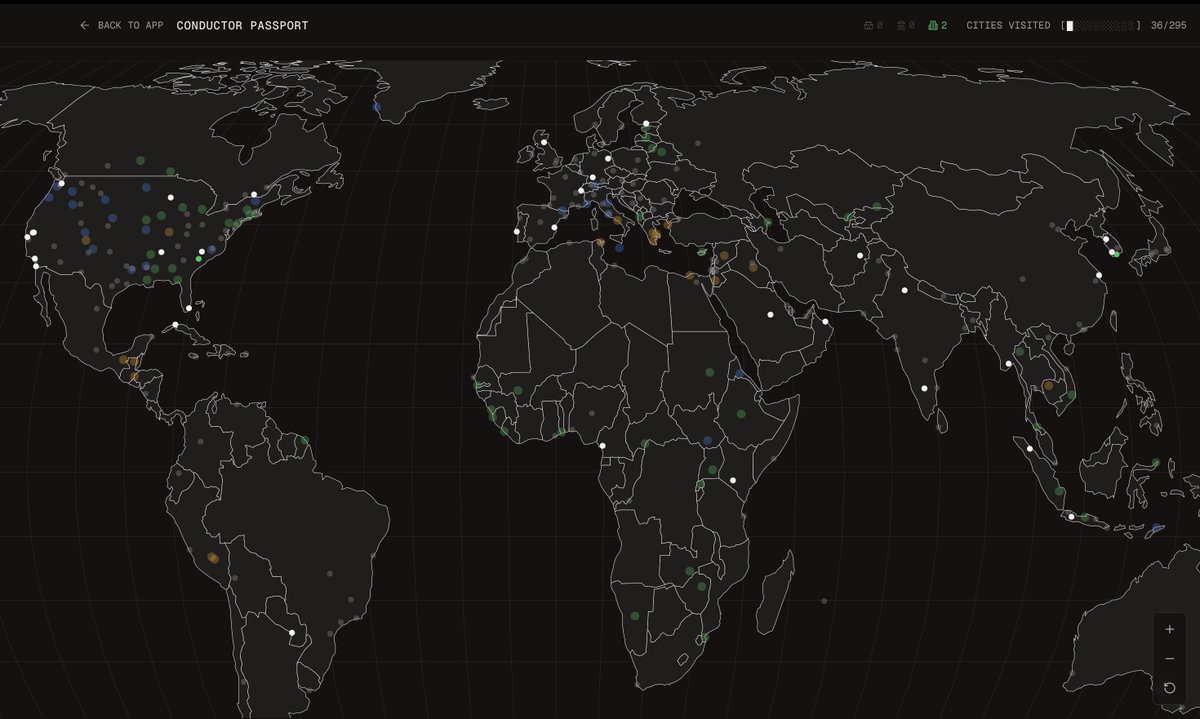Select the Conductor Passport title
This screenshot has height=719, width=1200.
(x=242, y=25)
